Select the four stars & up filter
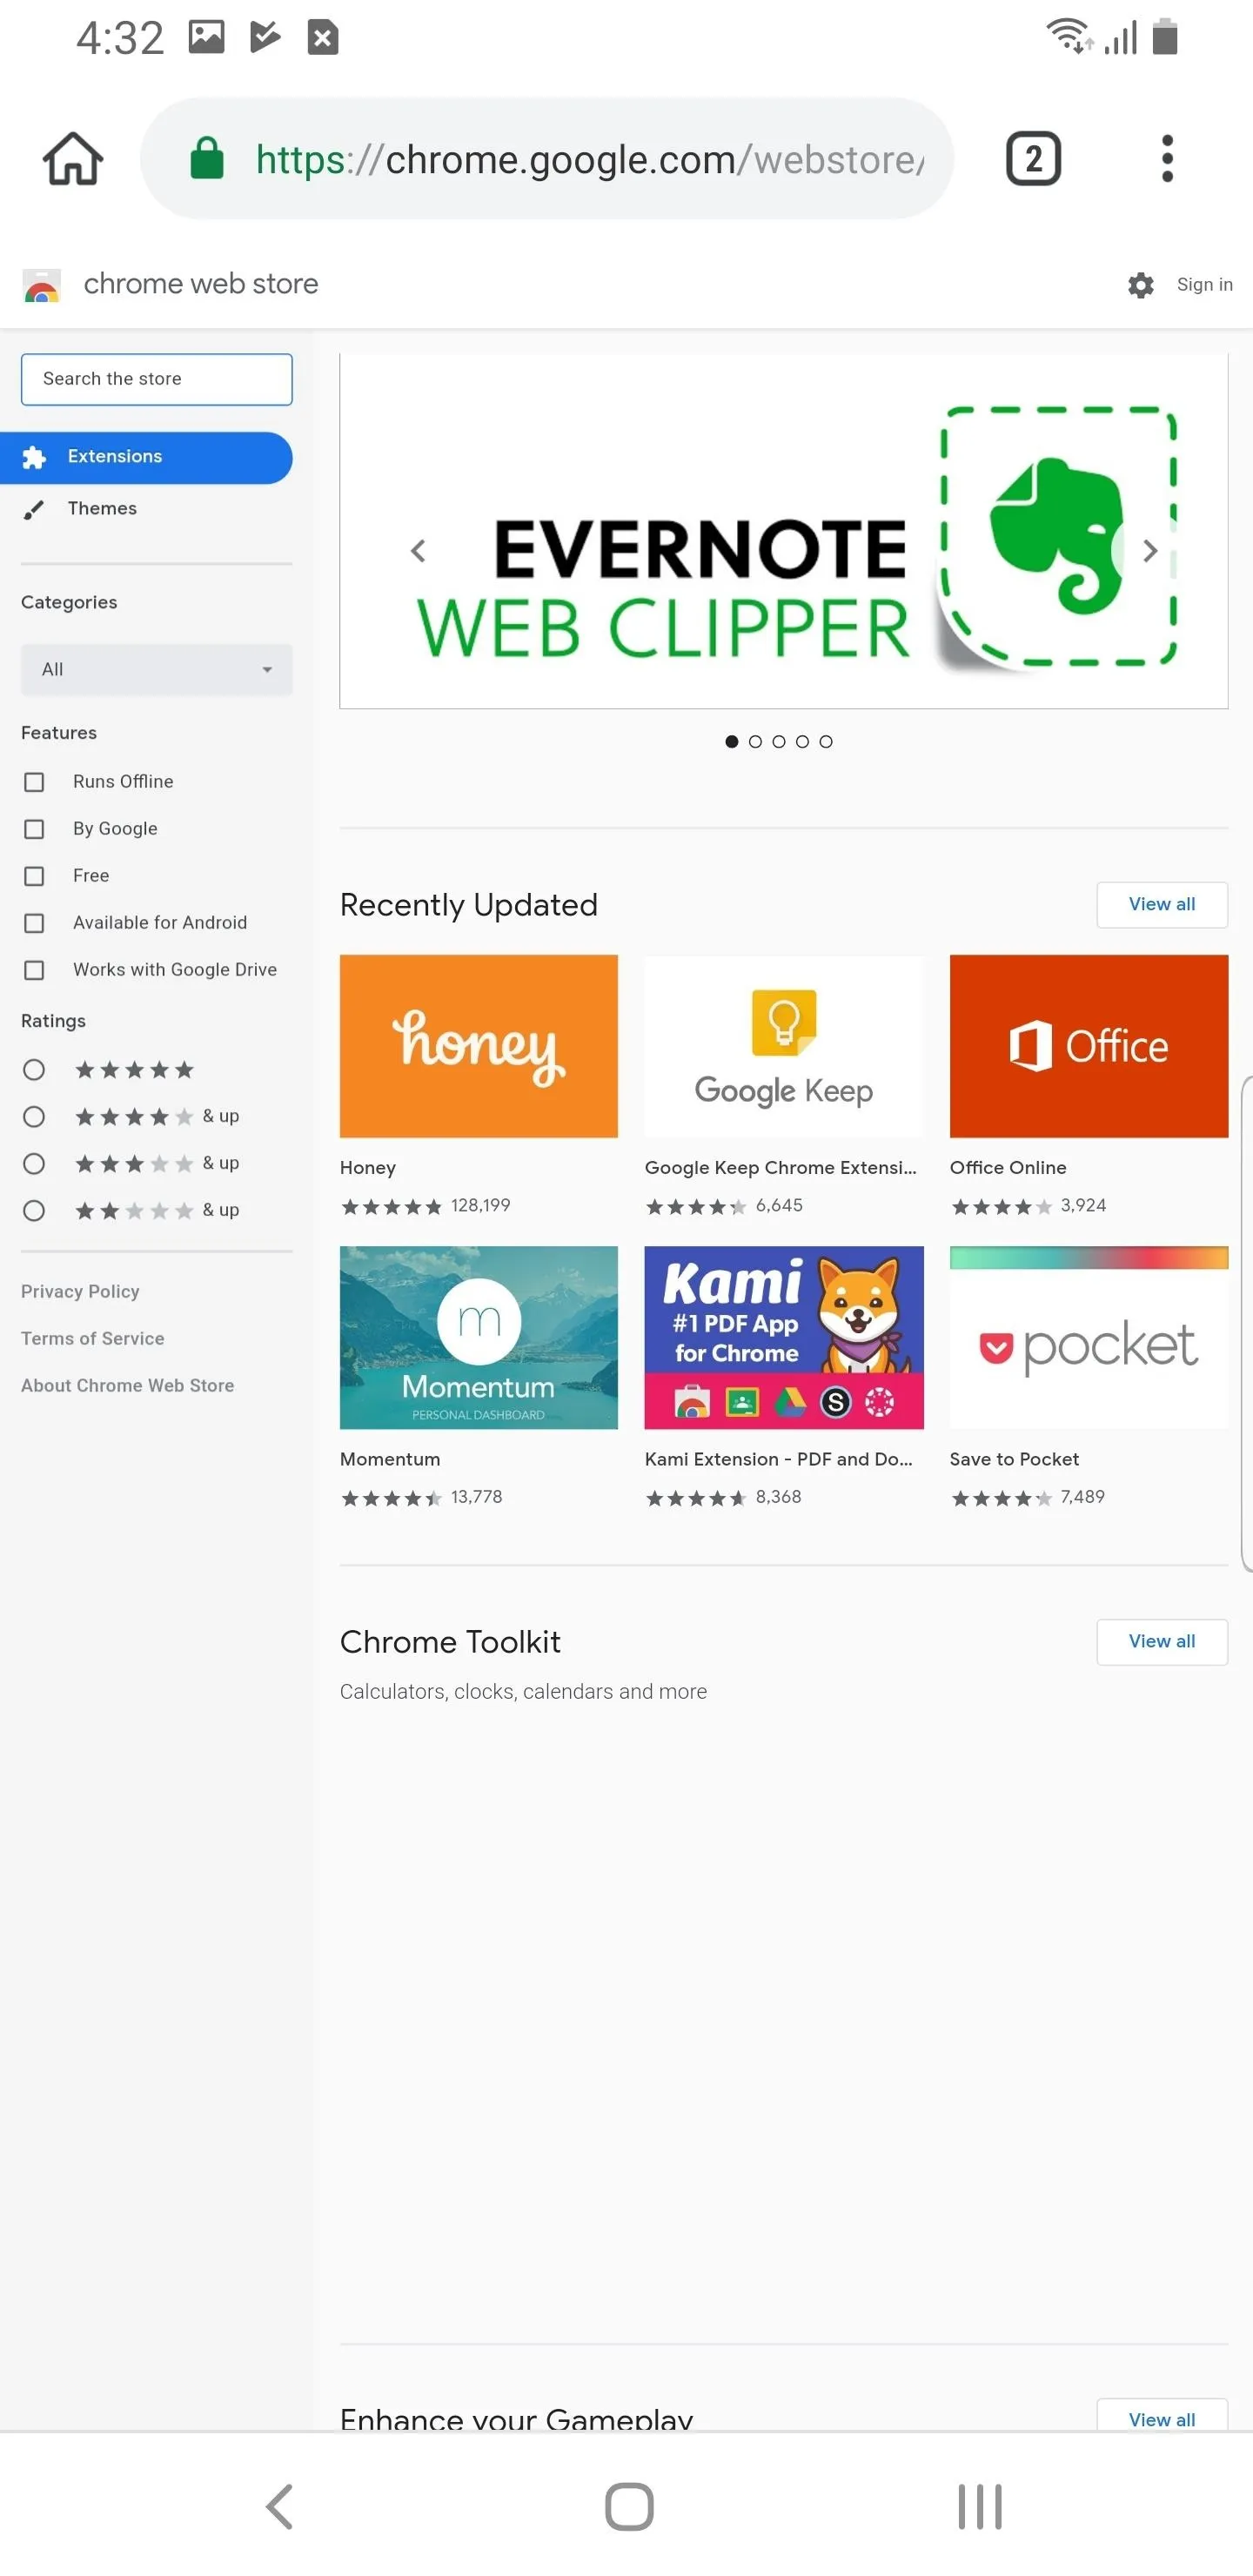The height and width of the screenshot is (2576, 1253). [x=34, y=1117]
